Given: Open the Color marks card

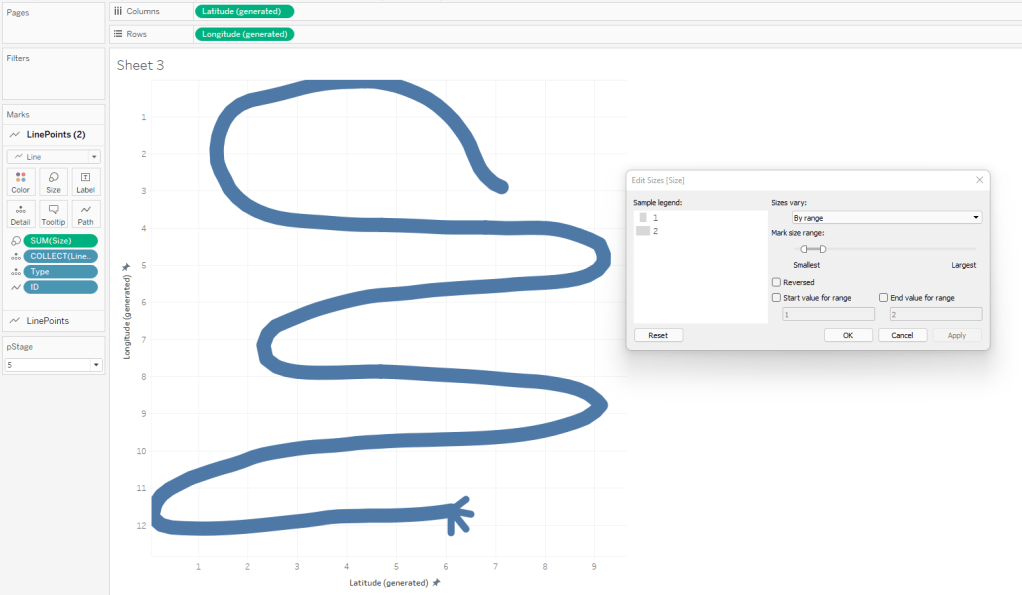Looking at the screenshot, I should click(x=20, y=182).
